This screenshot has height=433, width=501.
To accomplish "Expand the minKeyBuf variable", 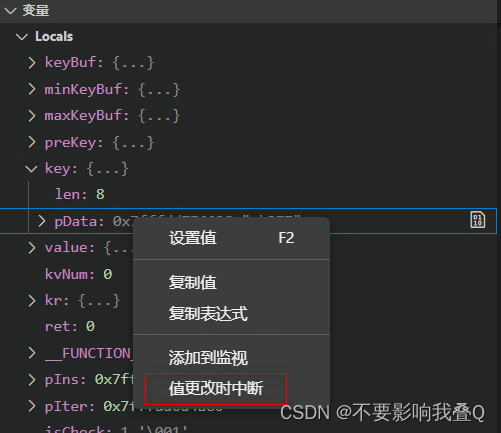I will [x=32, y=89].
